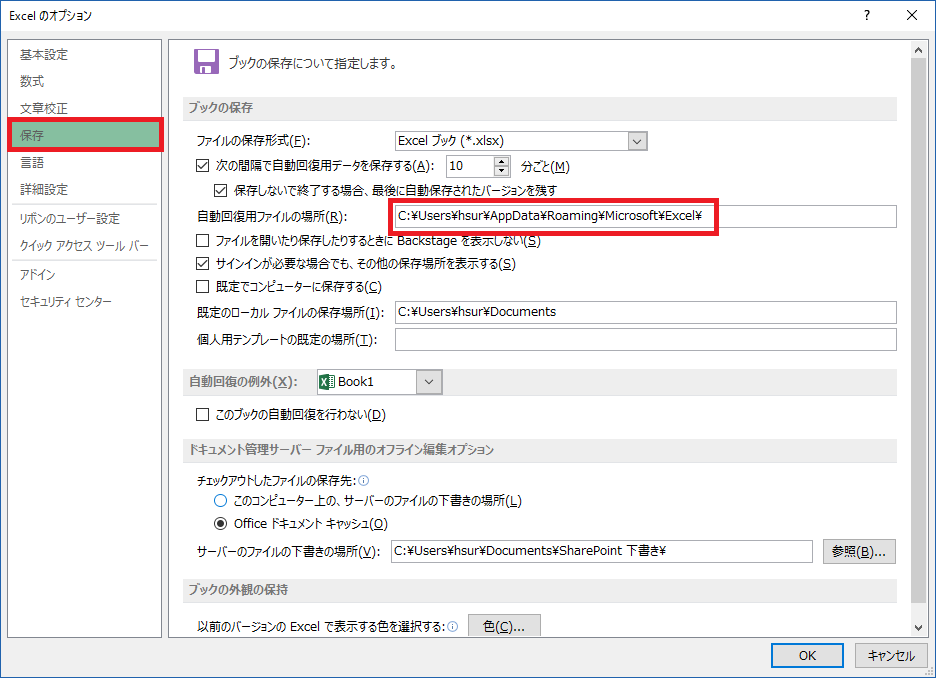Expand the Book1 auto-recover exceptions dropdown
This screenshot has width=936, height=678.
[x=429, y=381]
